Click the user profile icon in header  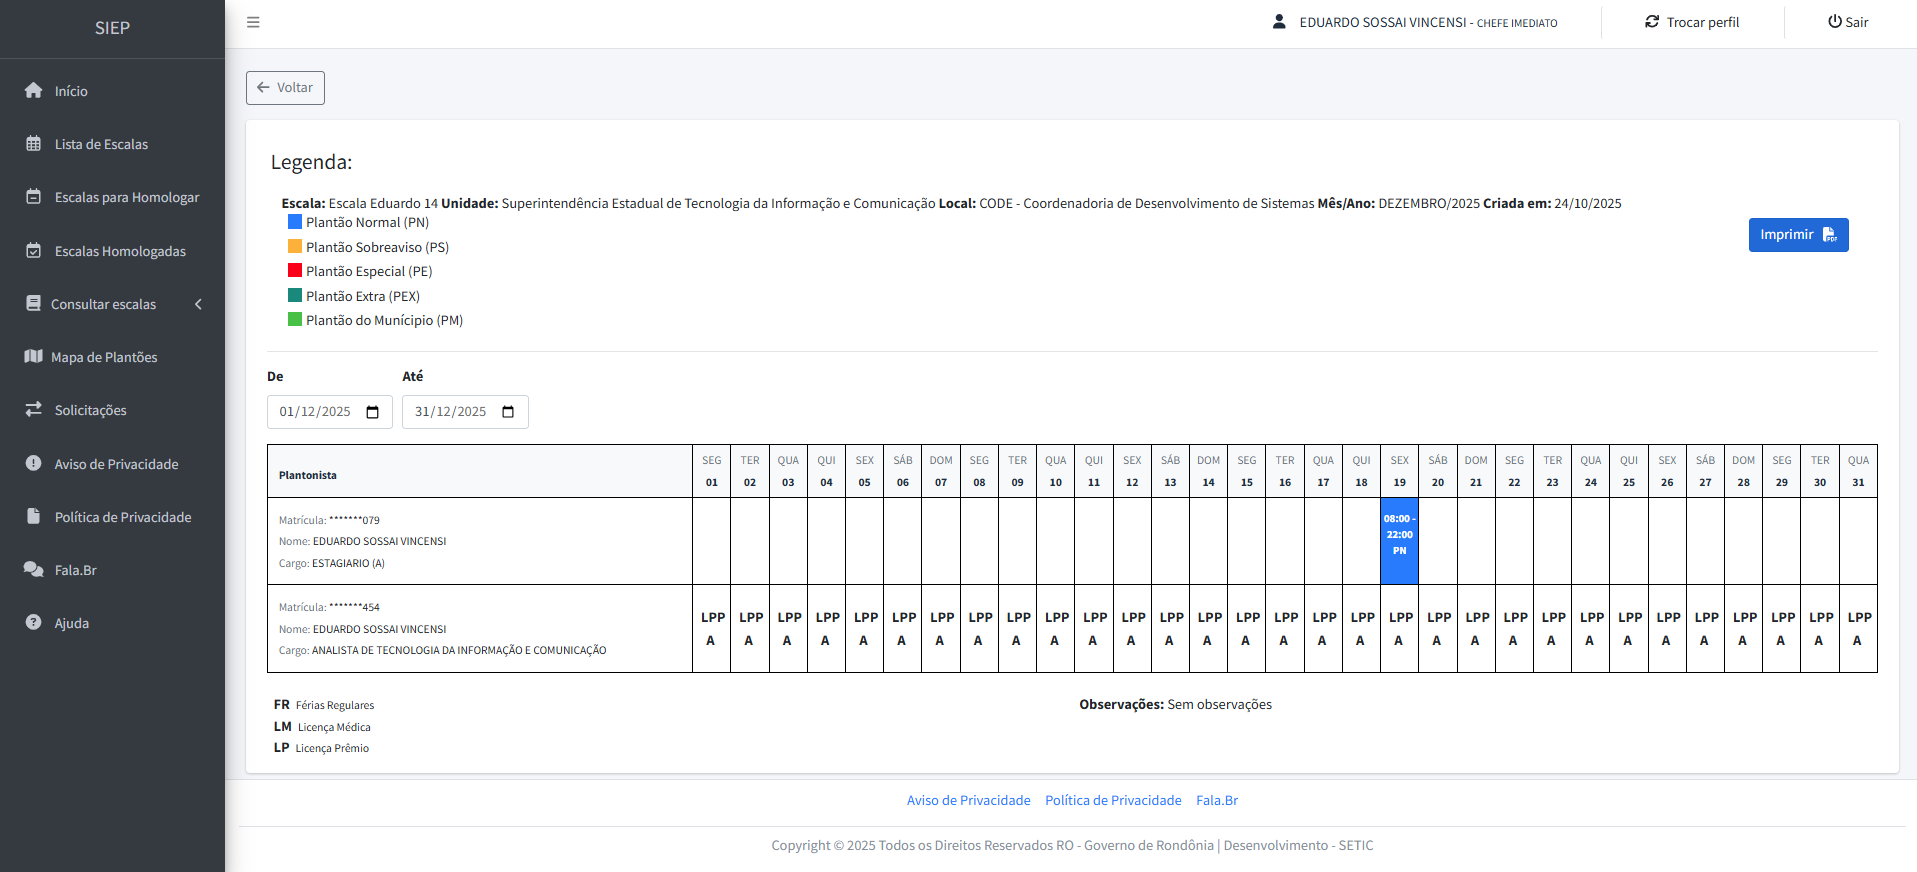click(1279, 22)
